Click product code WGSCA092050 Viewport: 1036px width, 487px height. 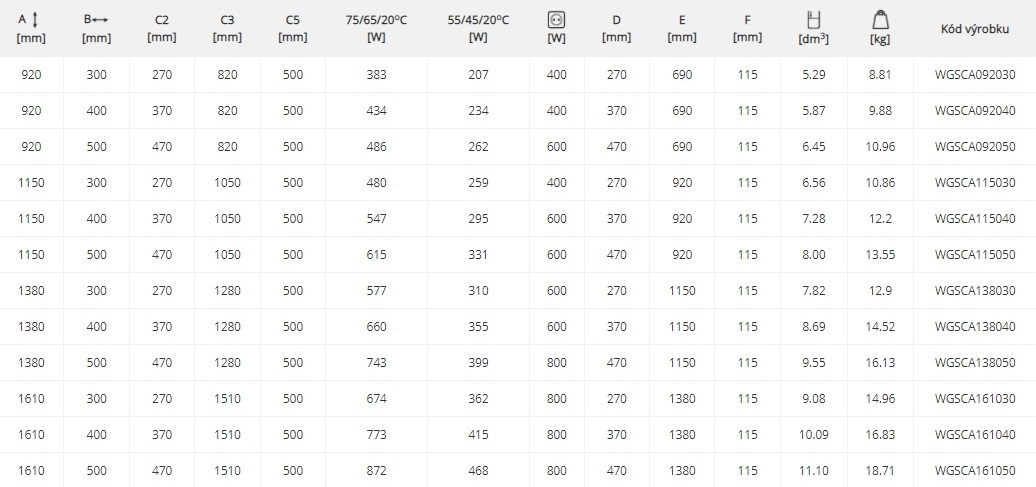(975, 147)
